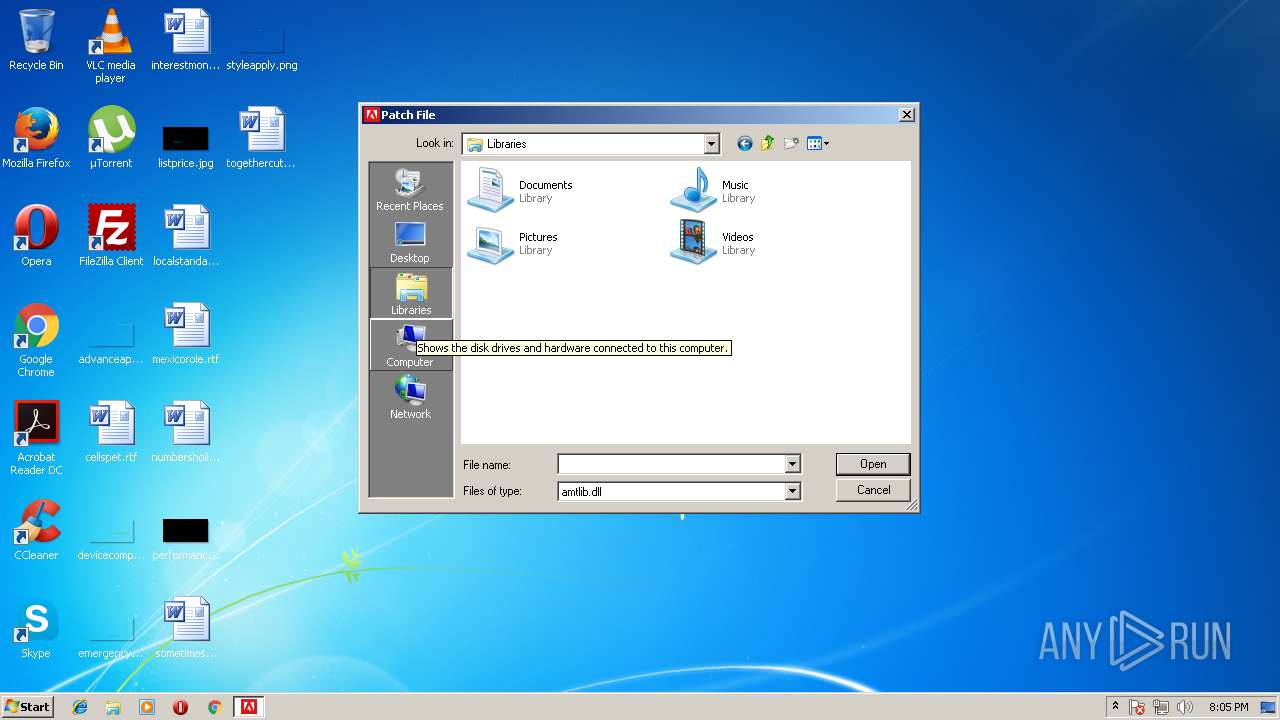The image size is (1280, 720).
Task: Select the Recycle Bin desktop icon
Action: tap(36, 40)
